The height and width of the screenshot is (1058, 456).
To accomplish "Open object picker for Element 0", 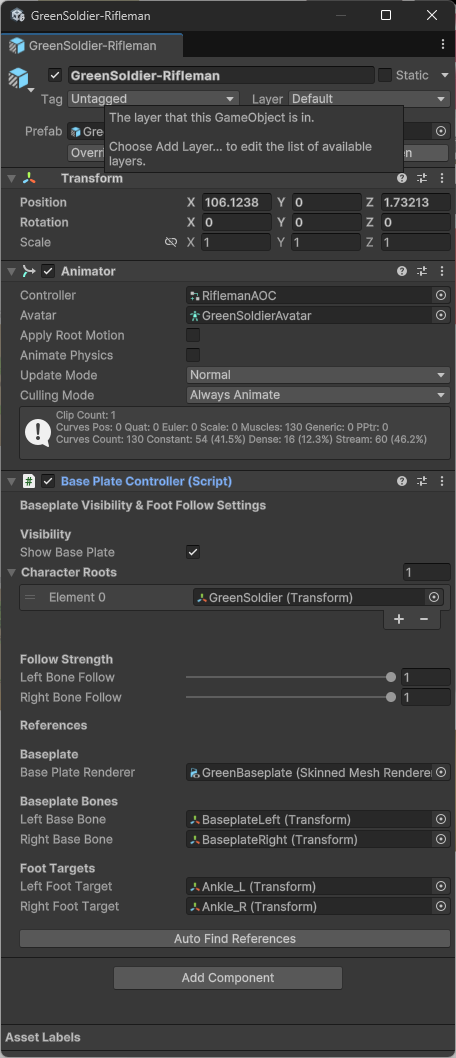I will point(434,597).
